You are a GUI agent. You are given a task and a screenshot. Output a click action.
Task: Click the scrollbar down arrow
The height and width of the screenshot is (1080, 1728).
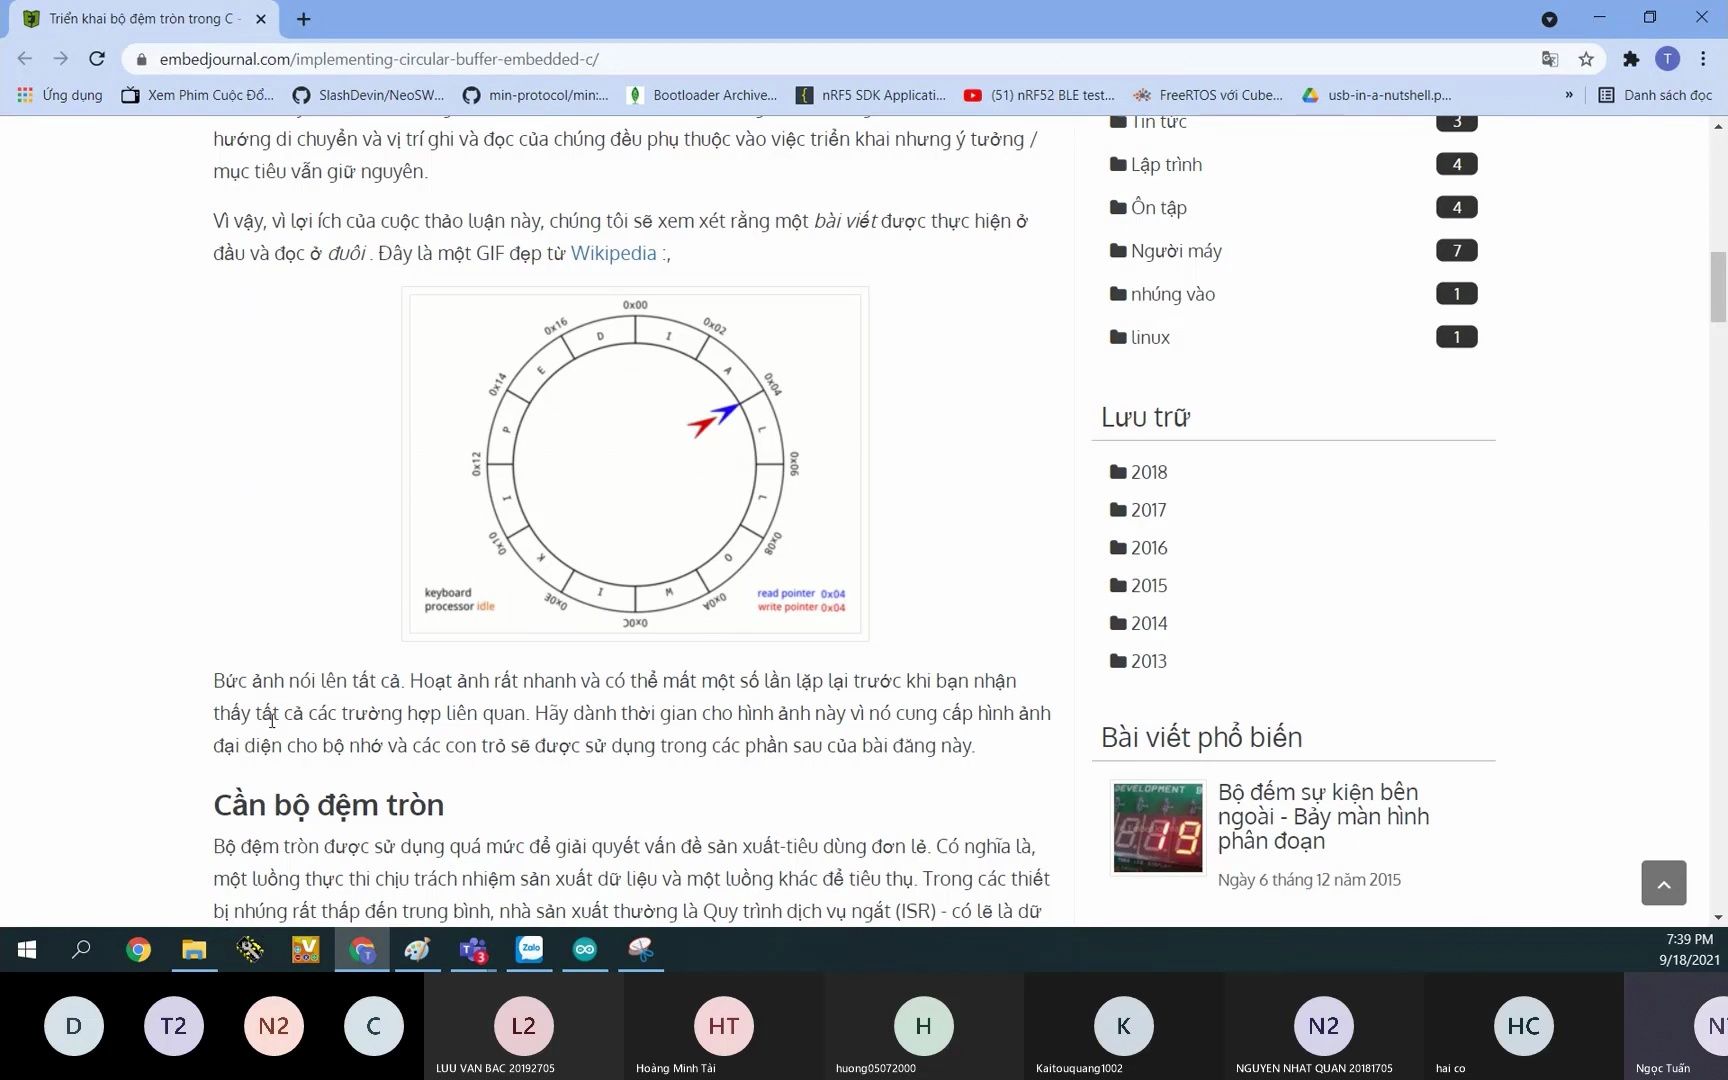(x=1718, y=917)
